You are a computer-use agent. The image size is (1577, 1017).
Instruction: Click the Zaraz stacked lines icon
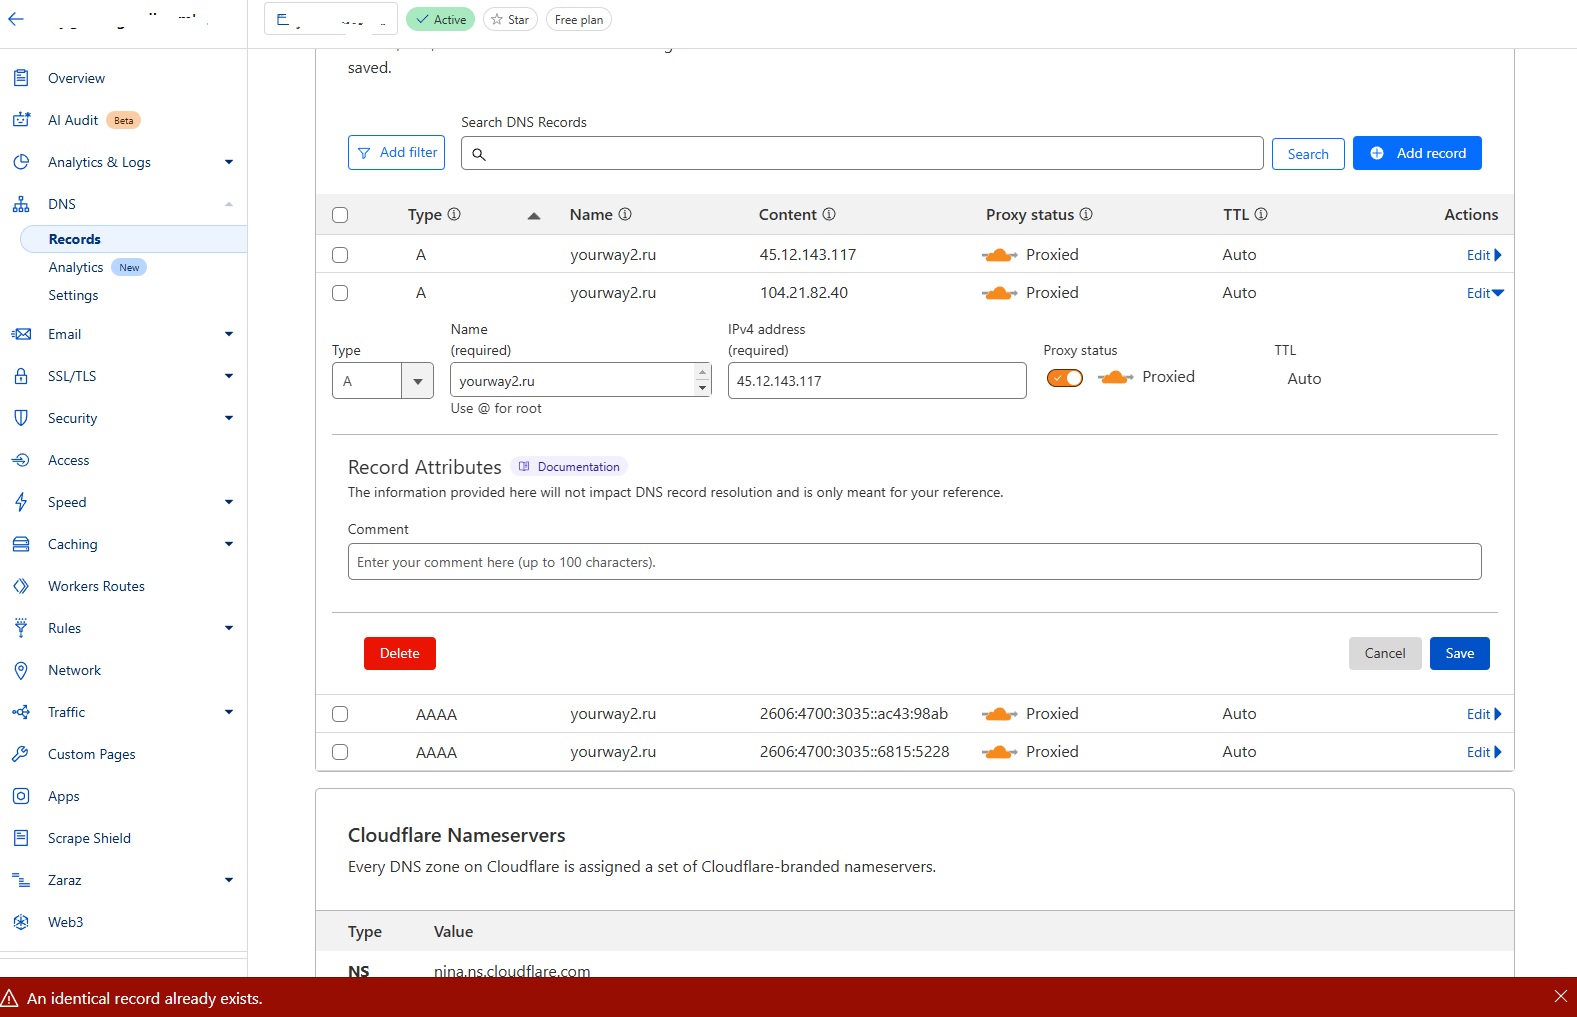(21, 880)
